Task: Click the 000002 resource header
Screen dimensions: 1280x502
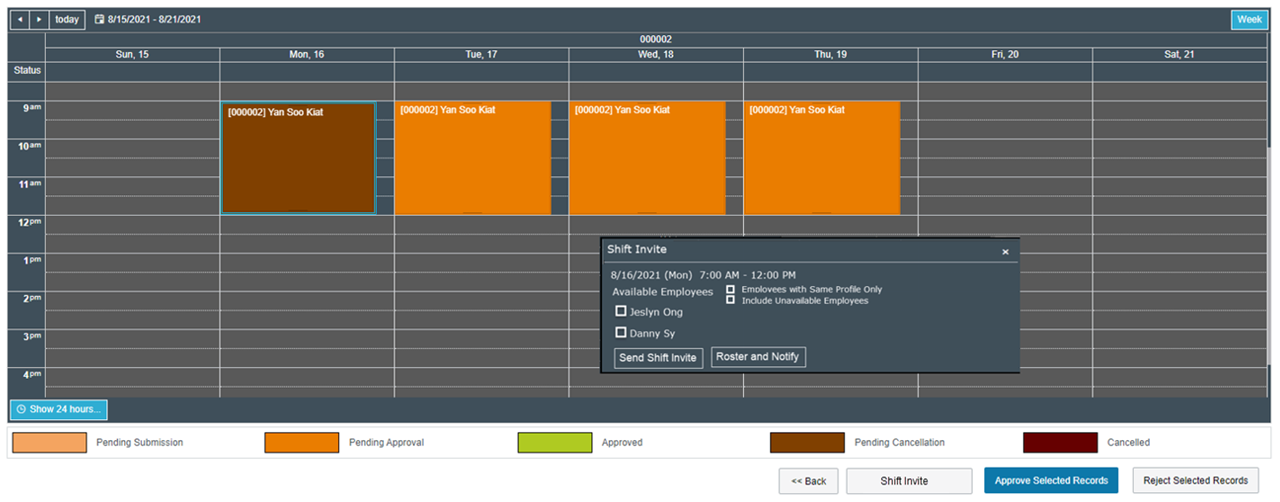Action: coord(656,39)
